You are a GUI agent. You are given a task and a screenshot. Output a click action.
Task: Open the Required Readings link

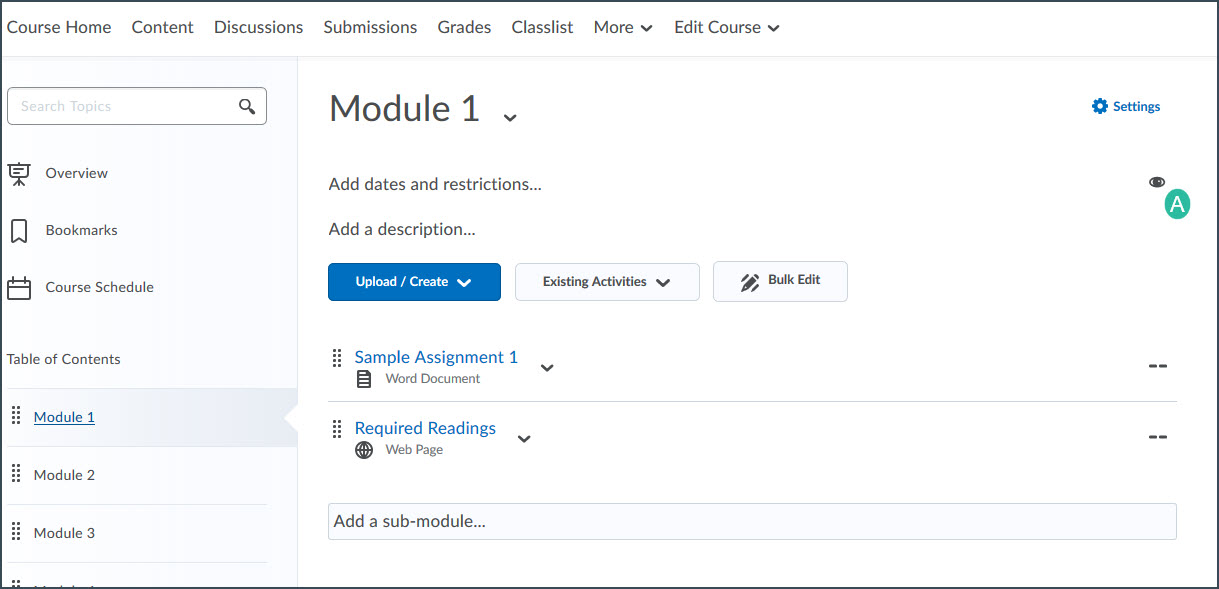[425, 427]
